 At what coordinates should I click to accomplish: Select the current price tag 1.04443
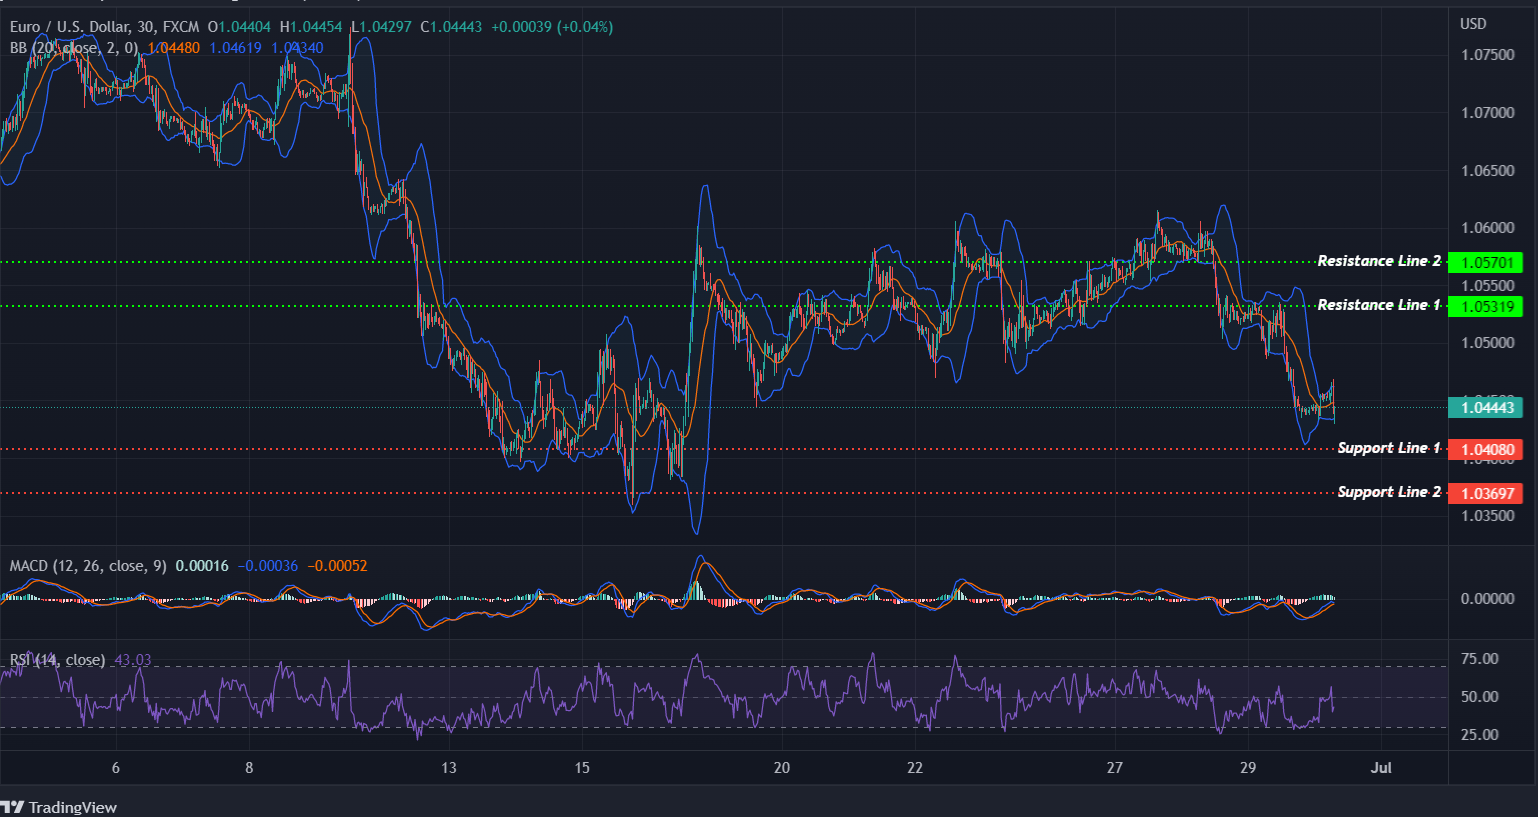(x=1486, y=407)
